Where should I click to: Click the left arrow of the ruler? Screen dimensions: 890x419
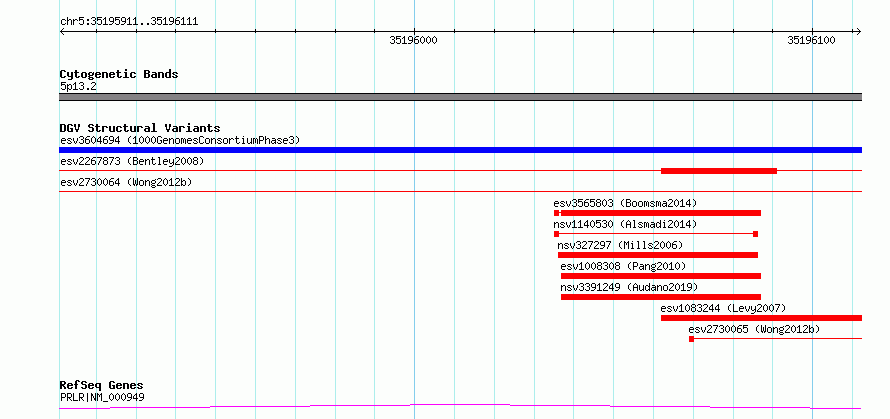coord(62,32)
